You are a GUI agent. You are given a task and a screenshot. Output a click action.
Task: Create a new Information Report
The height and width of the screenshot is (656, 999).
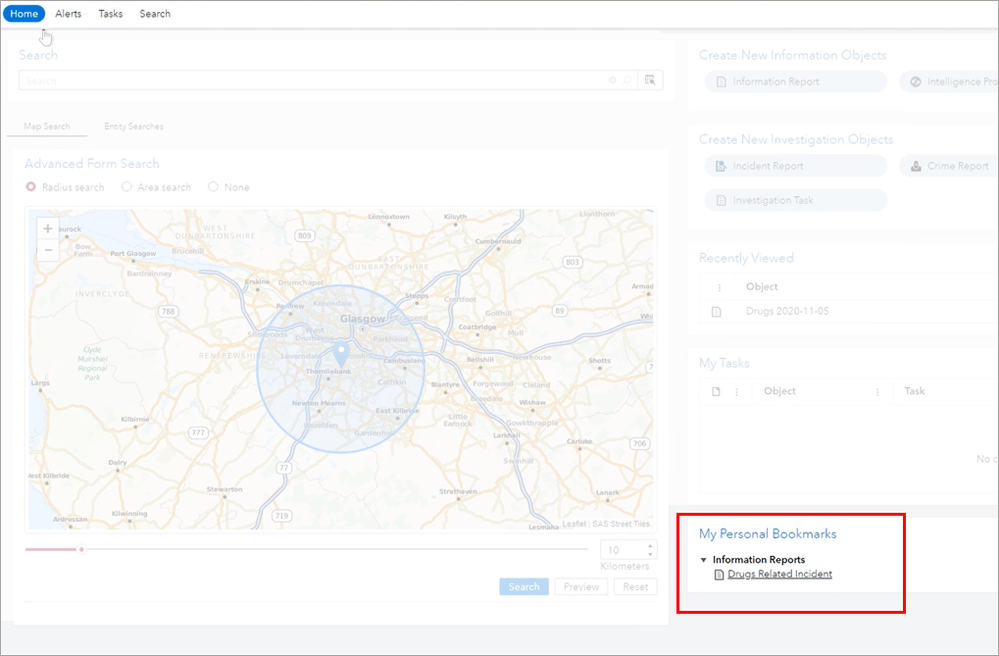pos(796,82)
